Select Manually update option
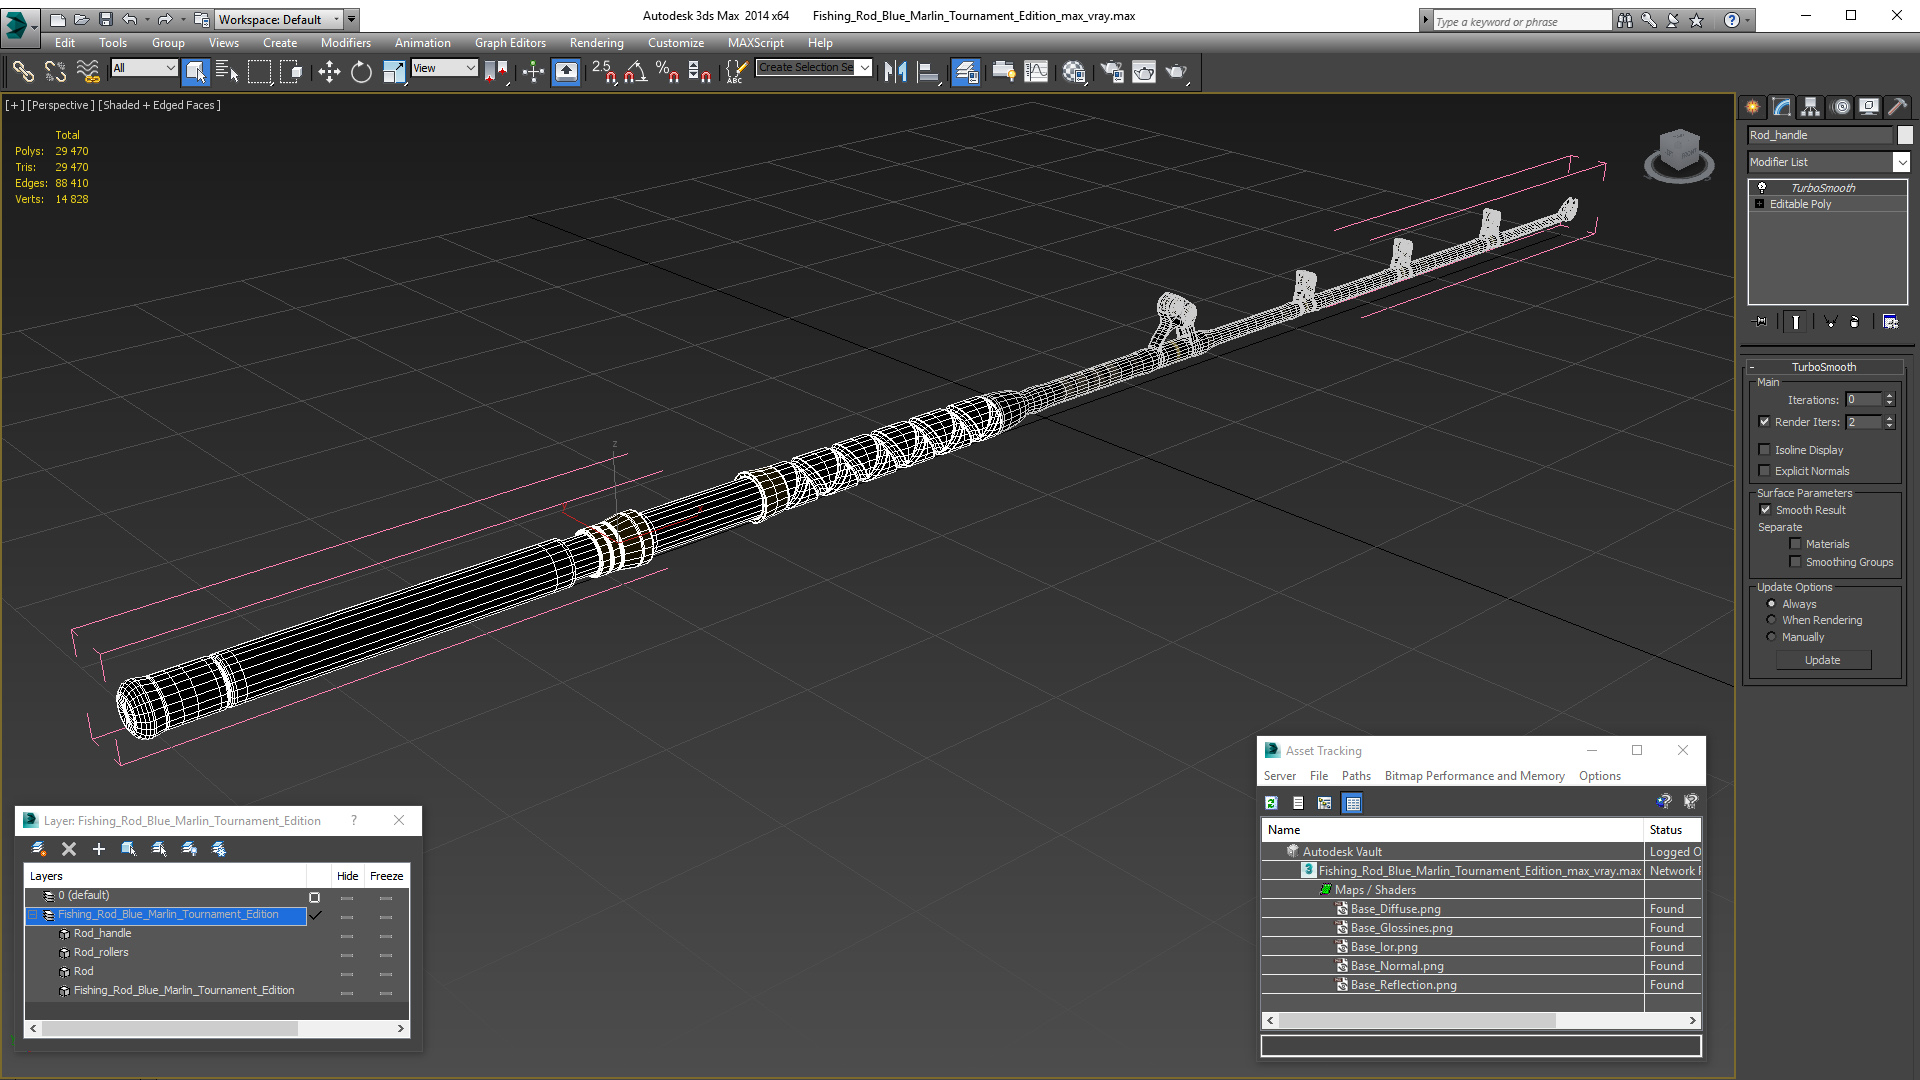The image size is (1920, 1080). [1772, 637]
